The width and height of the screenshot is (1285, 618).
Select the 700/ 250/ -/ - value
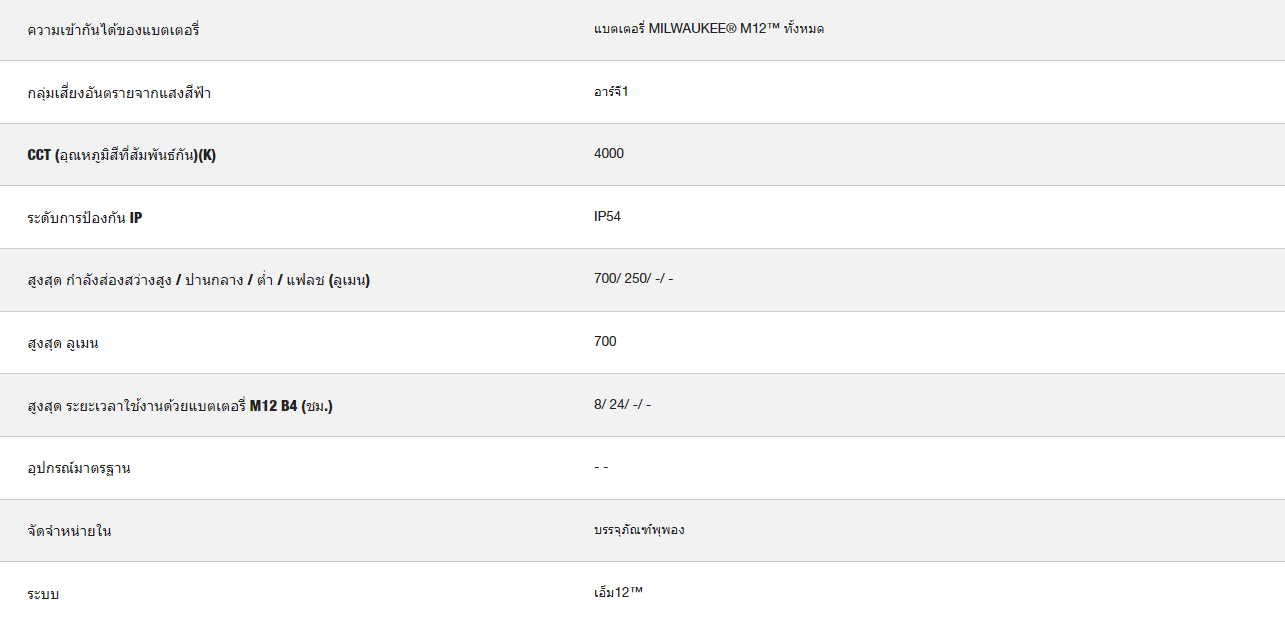coord(633,278)
